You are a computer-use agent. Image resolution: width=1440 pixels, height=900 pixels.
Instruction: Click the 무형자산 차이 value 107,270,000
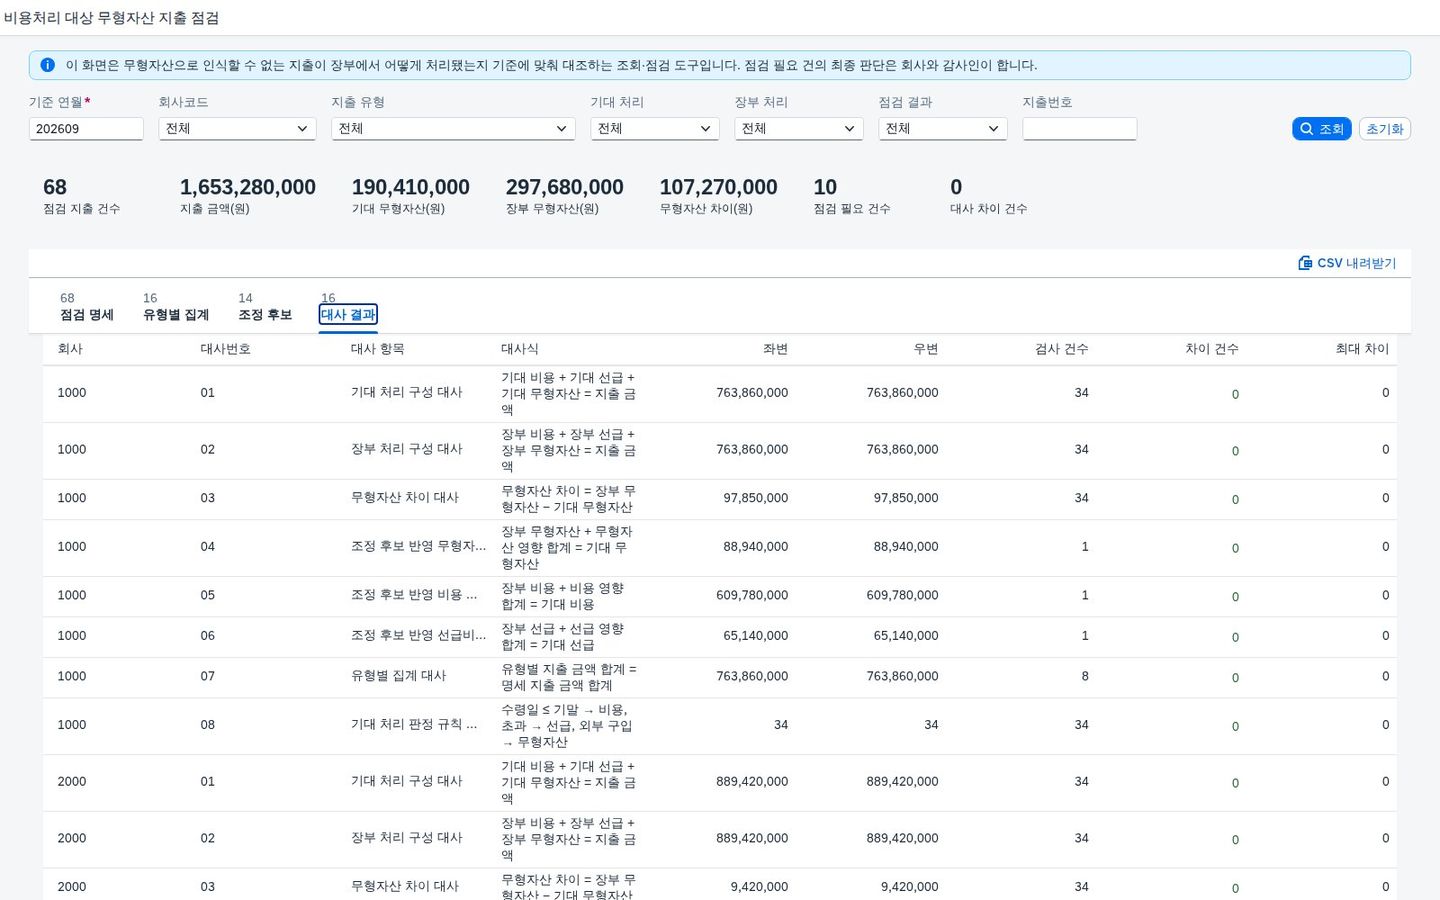pos(719,187)
